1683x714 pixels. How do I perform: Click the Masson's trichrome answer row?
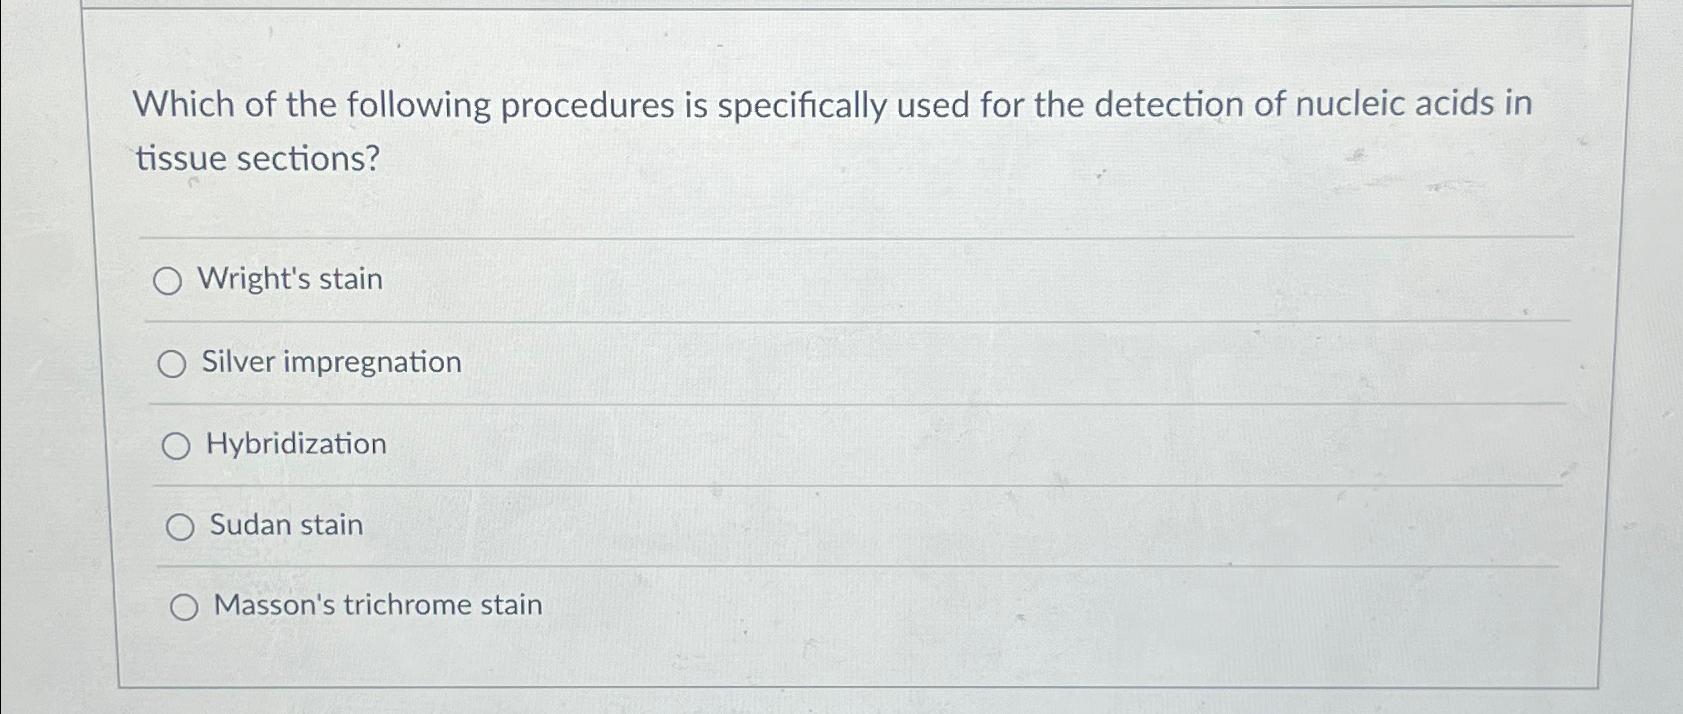tap(800, 605)
